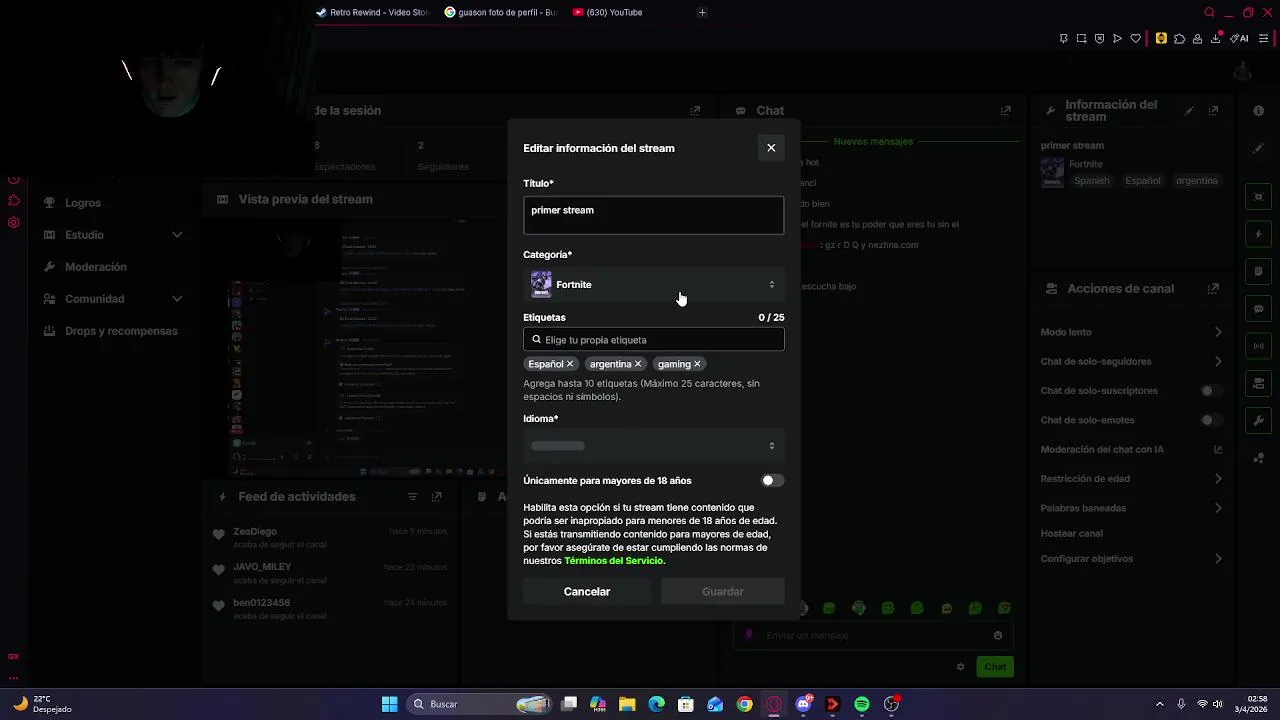
Task: Open the ad blocker shield icon
Action: coord(1099,39)
